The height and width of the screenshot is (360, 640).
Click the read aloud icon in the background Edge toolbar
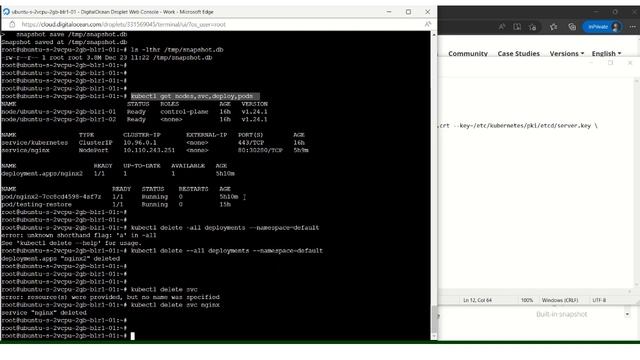tap(502, 27)
